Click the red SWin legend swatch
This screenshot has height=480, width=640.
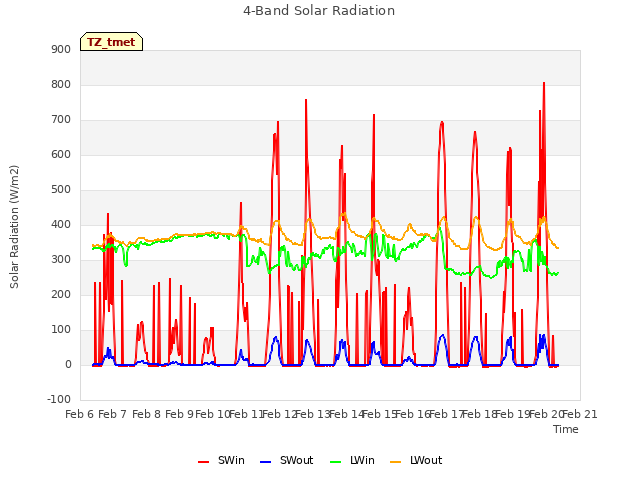tap(203, 462)
